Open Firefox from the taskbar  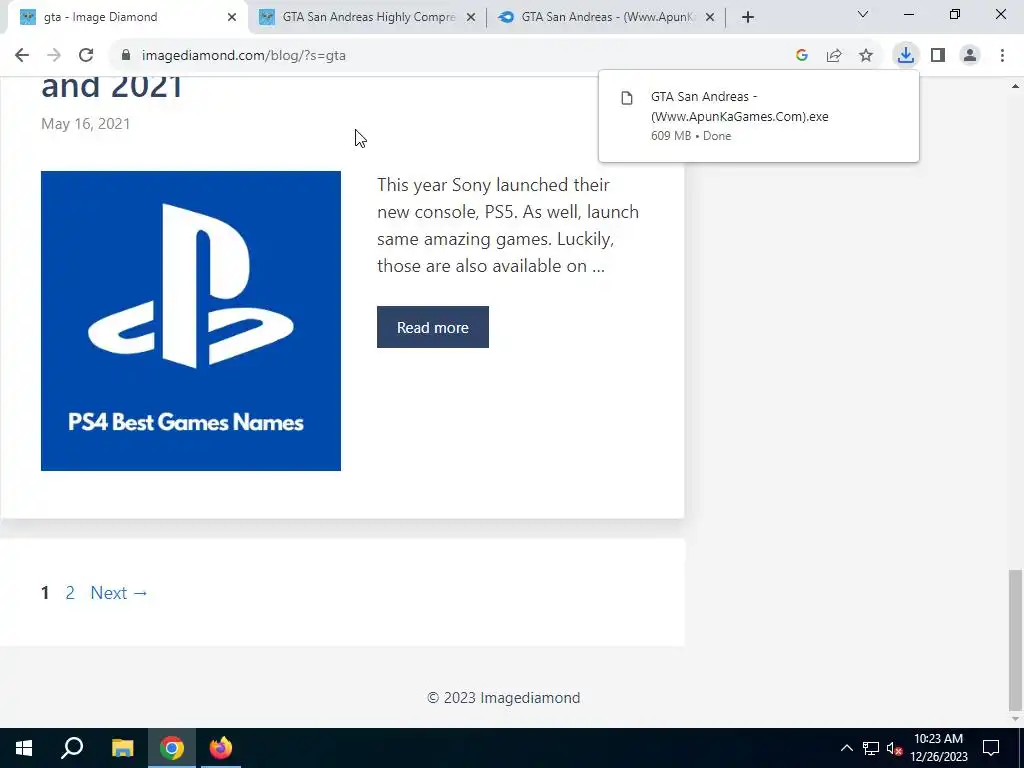click(x=221, y=748)
